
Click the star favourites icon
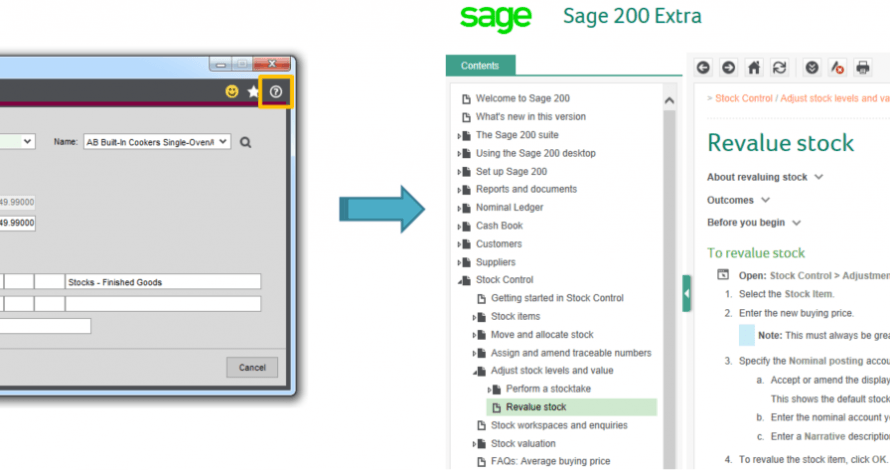coord(253,91)
